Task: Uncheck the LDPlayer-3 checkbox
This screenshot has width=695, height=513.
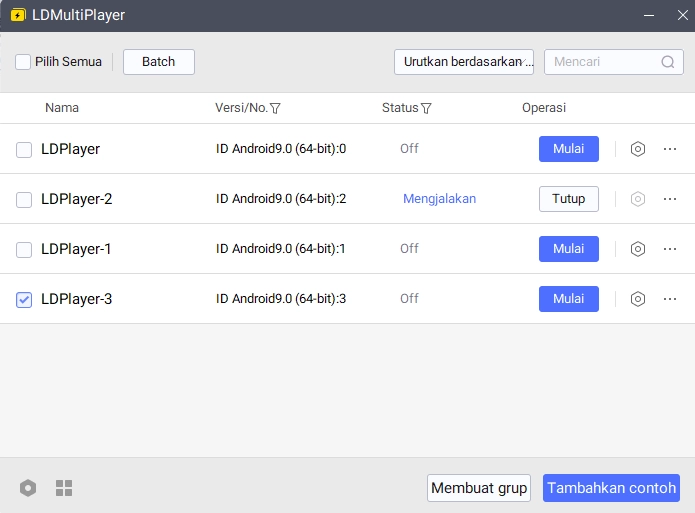Action: pos(24,299)
